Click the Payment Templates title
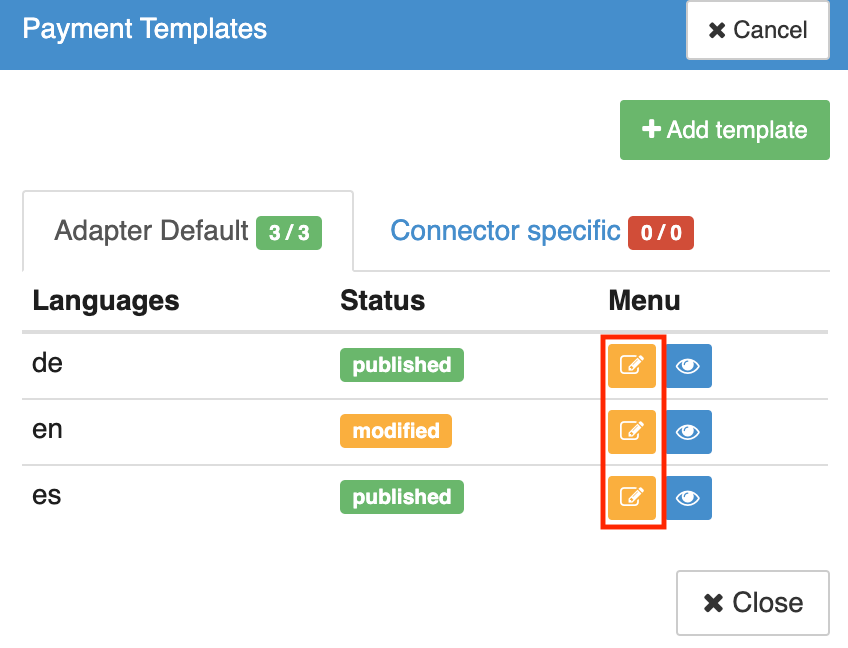The width and height of the screenshot is (848, 648). pyautogui.click(x=144, y=29)
